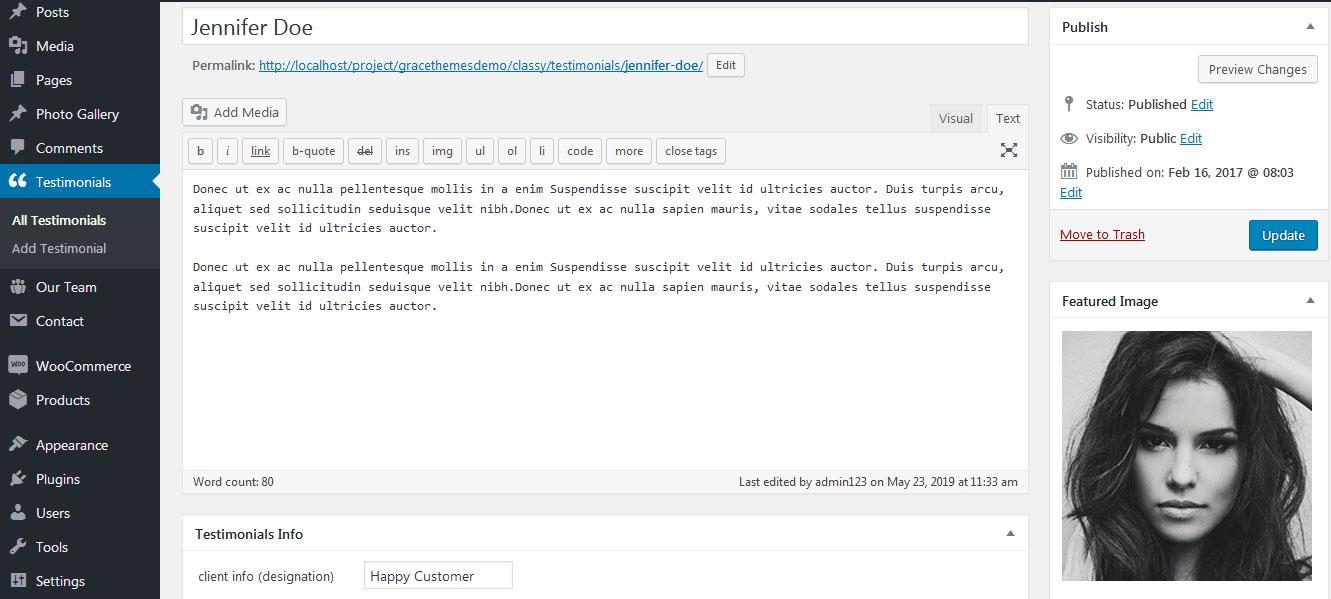Click the client info designation field

pyautogui.click(x=438, y=575)
